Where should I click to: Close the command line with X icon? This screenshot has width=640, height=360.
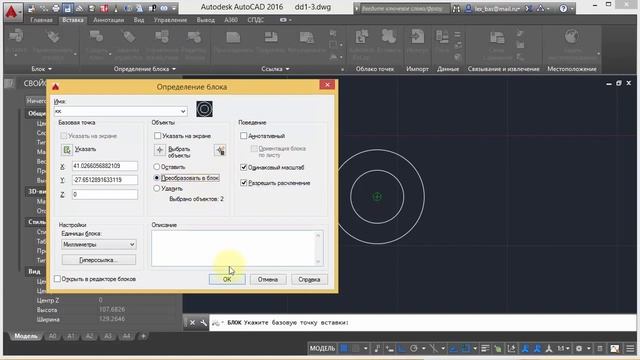pyautogui.click(x=192, y=322)
